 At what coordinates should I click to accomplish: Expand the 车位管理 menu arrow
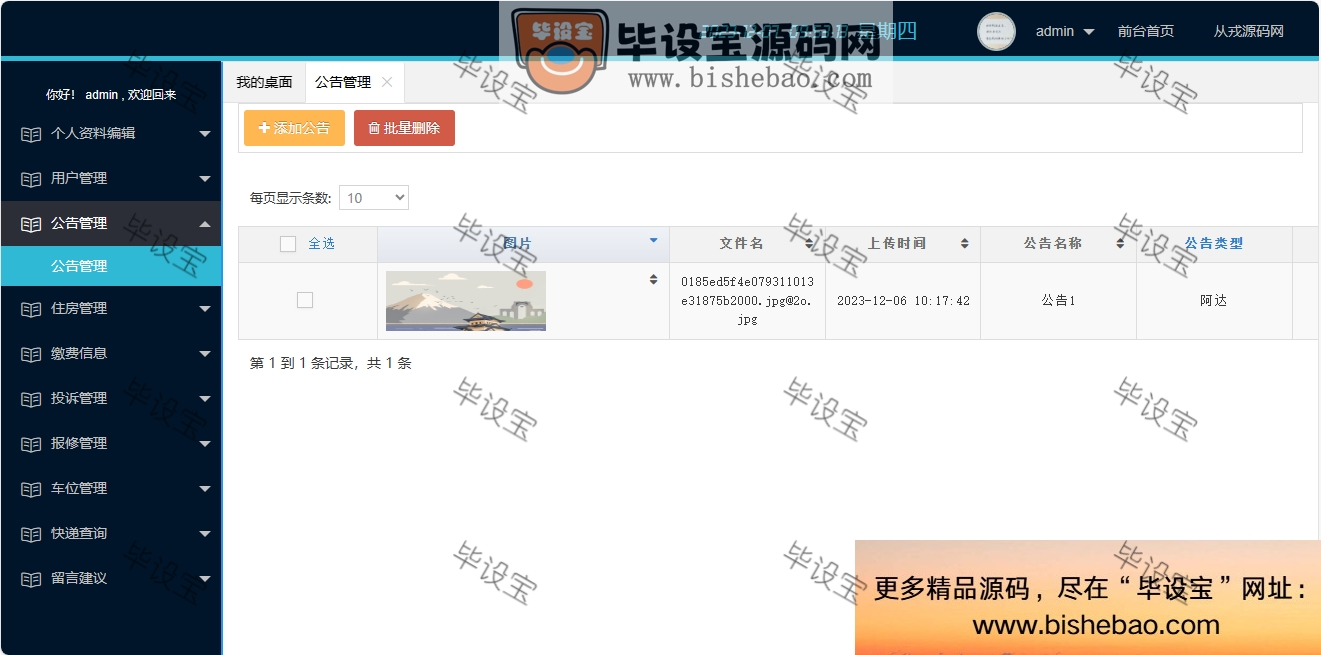(205, 489)
